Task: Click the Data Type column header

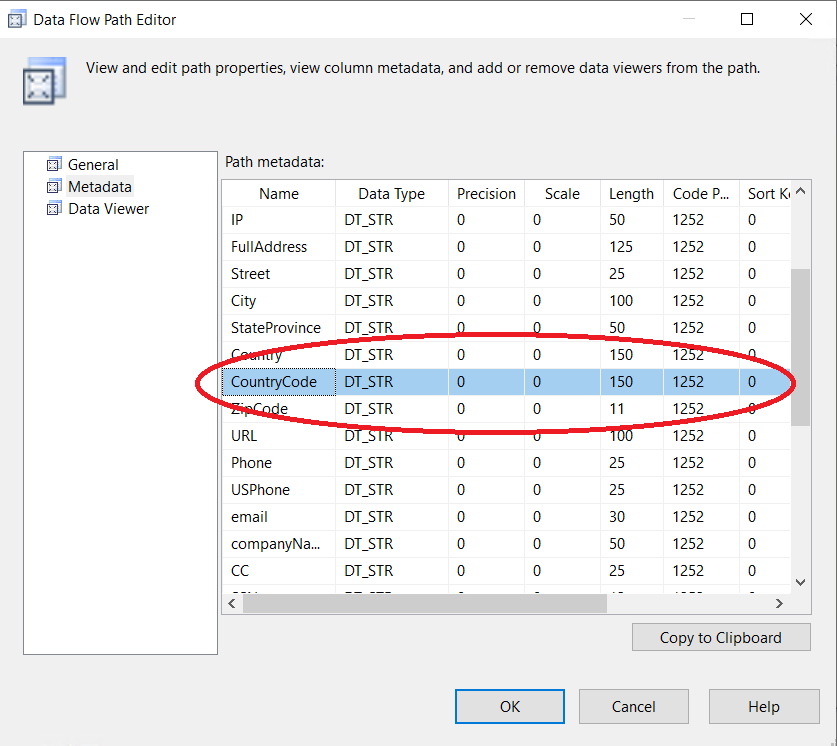Action: (391, 194)
